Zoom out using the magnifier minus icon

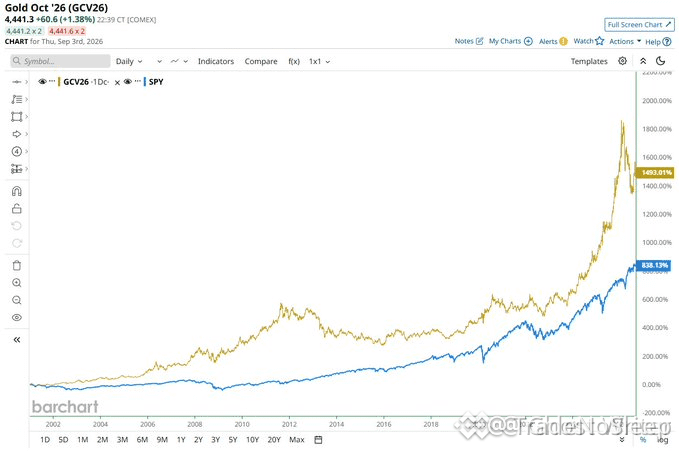(x=16, y=300)
